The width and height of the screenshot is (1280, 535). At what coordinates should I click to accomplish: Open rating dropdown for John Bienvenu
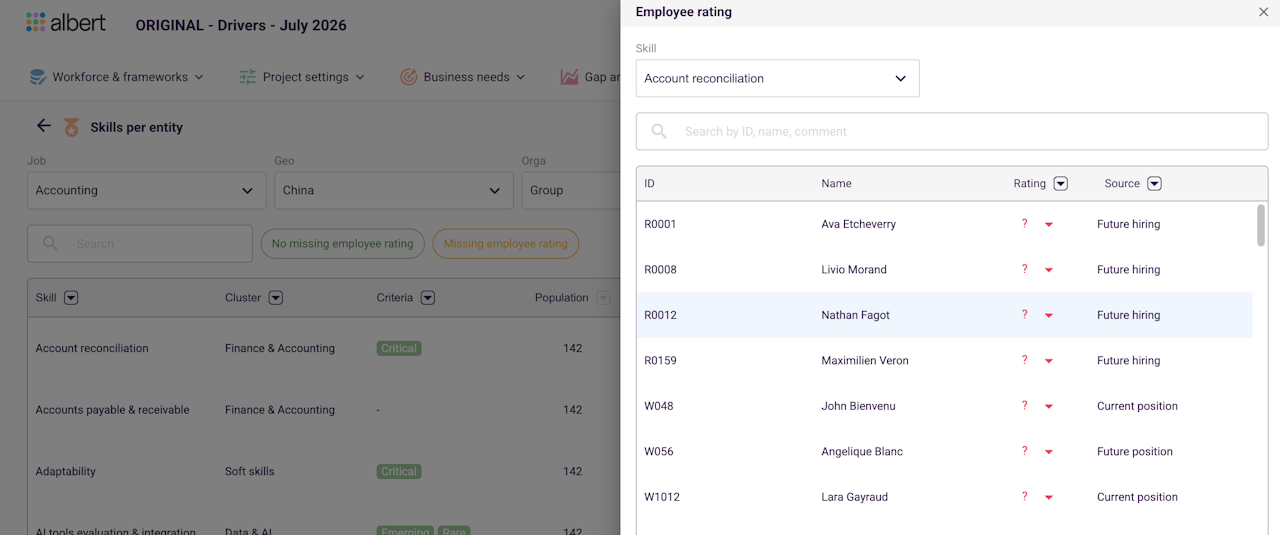[x=1049, y=407]
